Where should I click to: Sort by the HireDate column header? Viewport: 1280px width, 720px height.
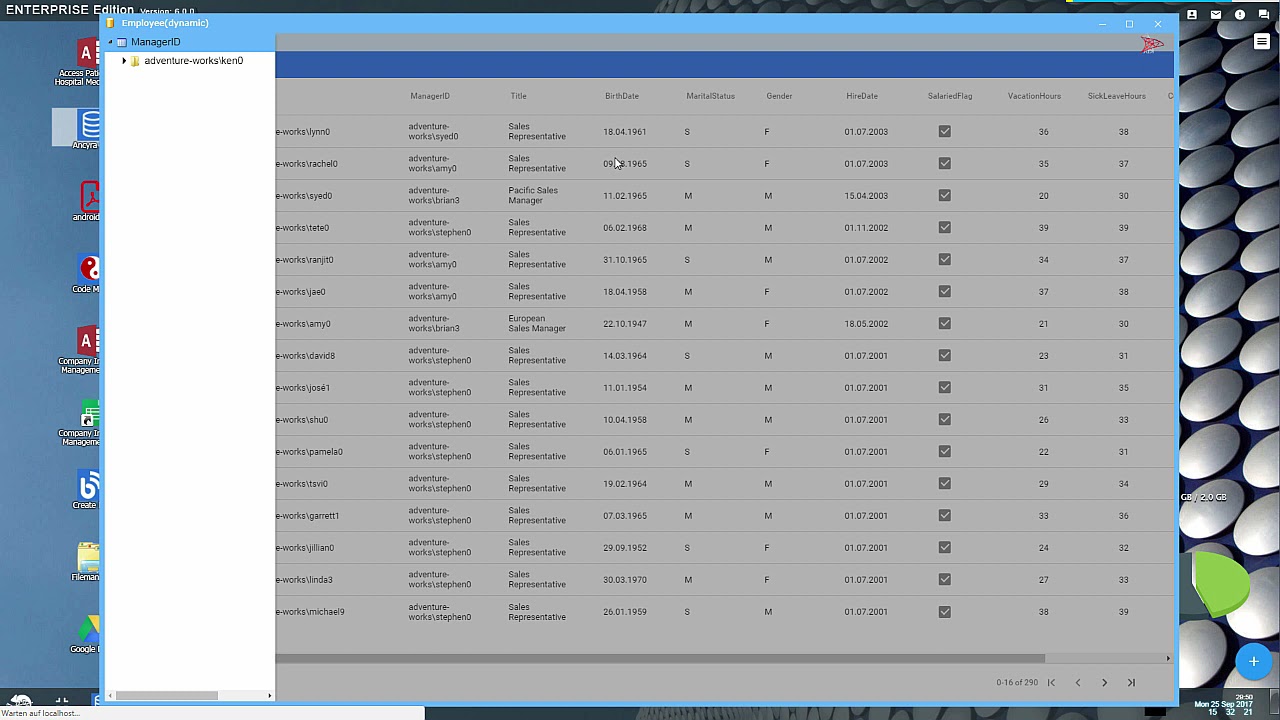click(x=862, y=96)
